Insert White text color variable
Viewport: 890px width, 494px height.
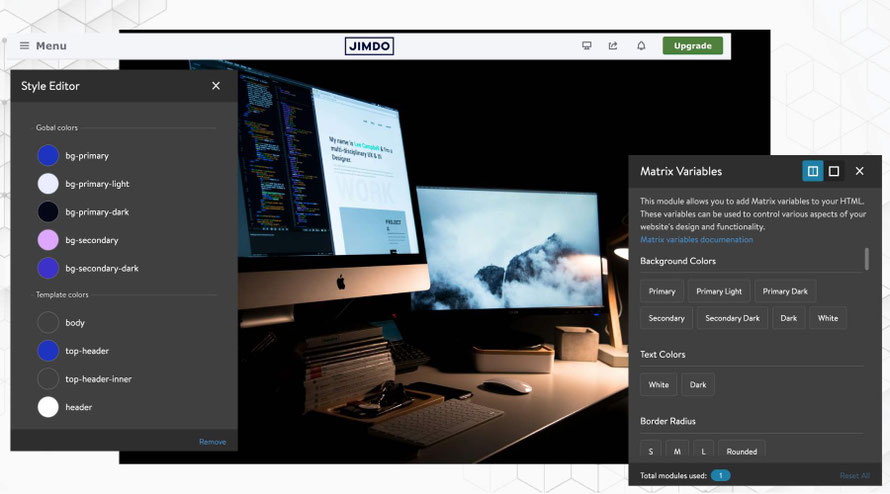[658, 384]
